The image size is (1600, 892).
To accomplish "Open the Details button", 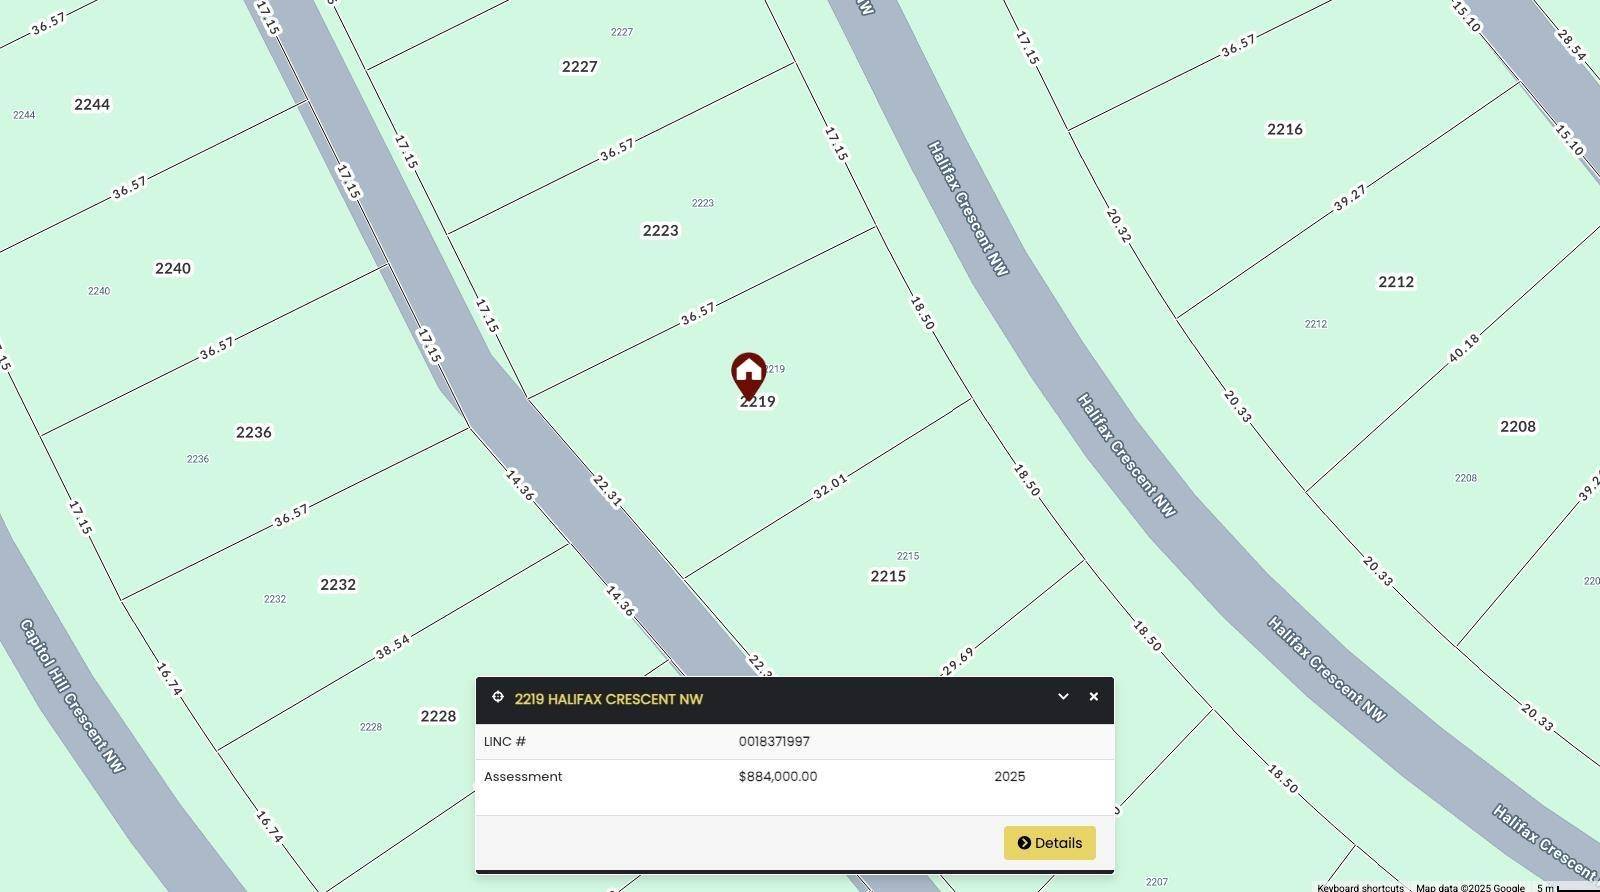I will [x=1049, y=843].
